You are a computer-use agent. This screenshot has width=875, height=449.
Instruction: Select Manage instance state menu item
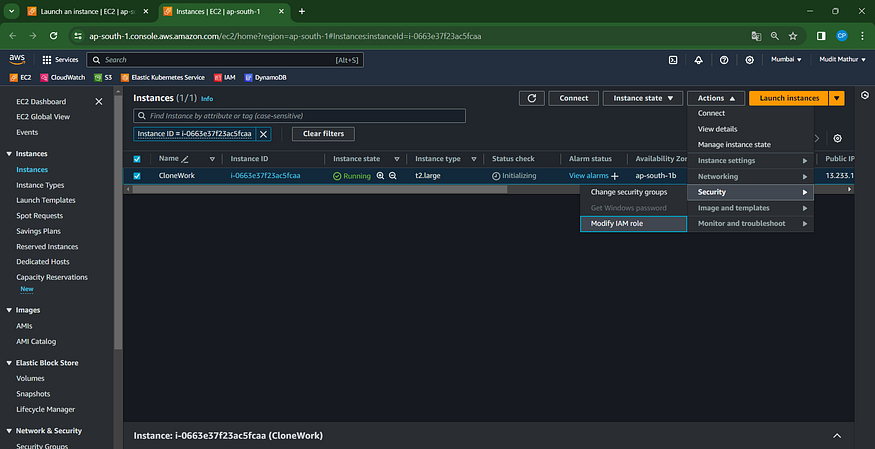751,144
